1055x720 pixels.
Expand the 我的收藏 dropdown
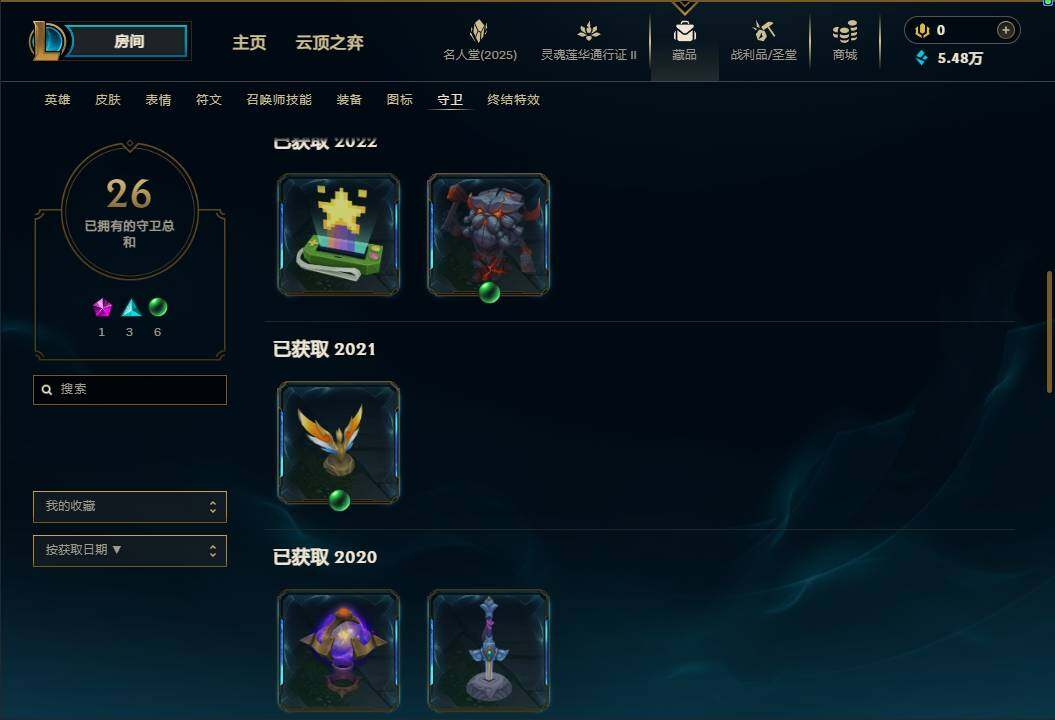(130, 507)
